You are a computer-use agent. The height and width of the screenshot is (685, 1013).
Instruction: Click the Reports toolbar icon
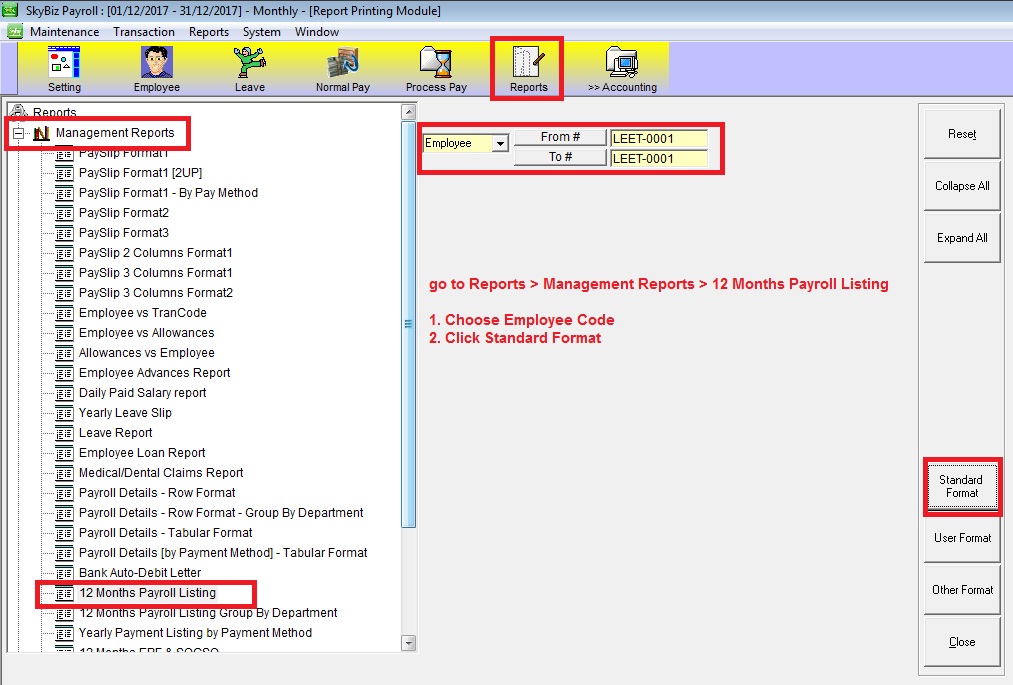click(528, 65)
